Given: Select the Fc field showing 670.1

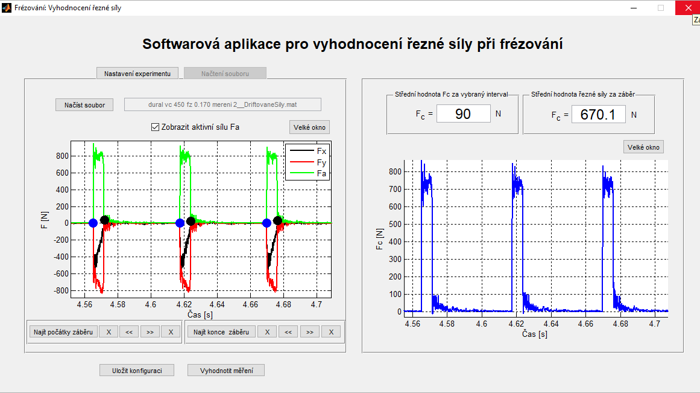Looking at the screenshot, I should [x=598, y=114].
